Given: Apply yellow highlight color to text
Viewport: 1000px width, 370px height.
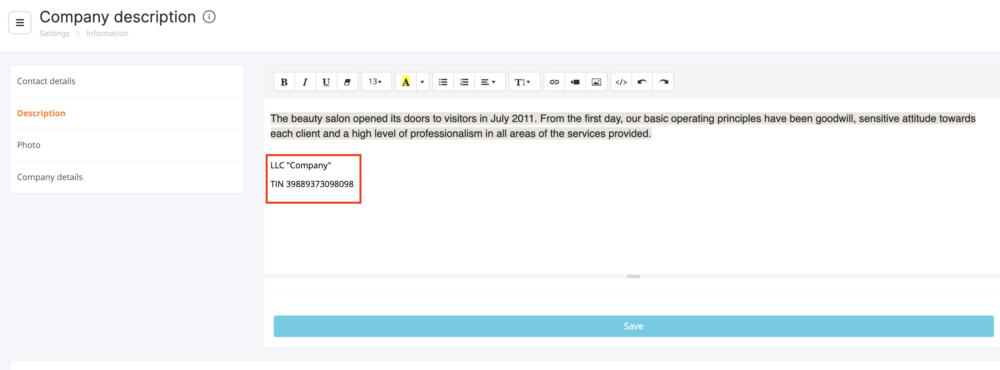Looking at the screenshot, I should tap(406, 82).
